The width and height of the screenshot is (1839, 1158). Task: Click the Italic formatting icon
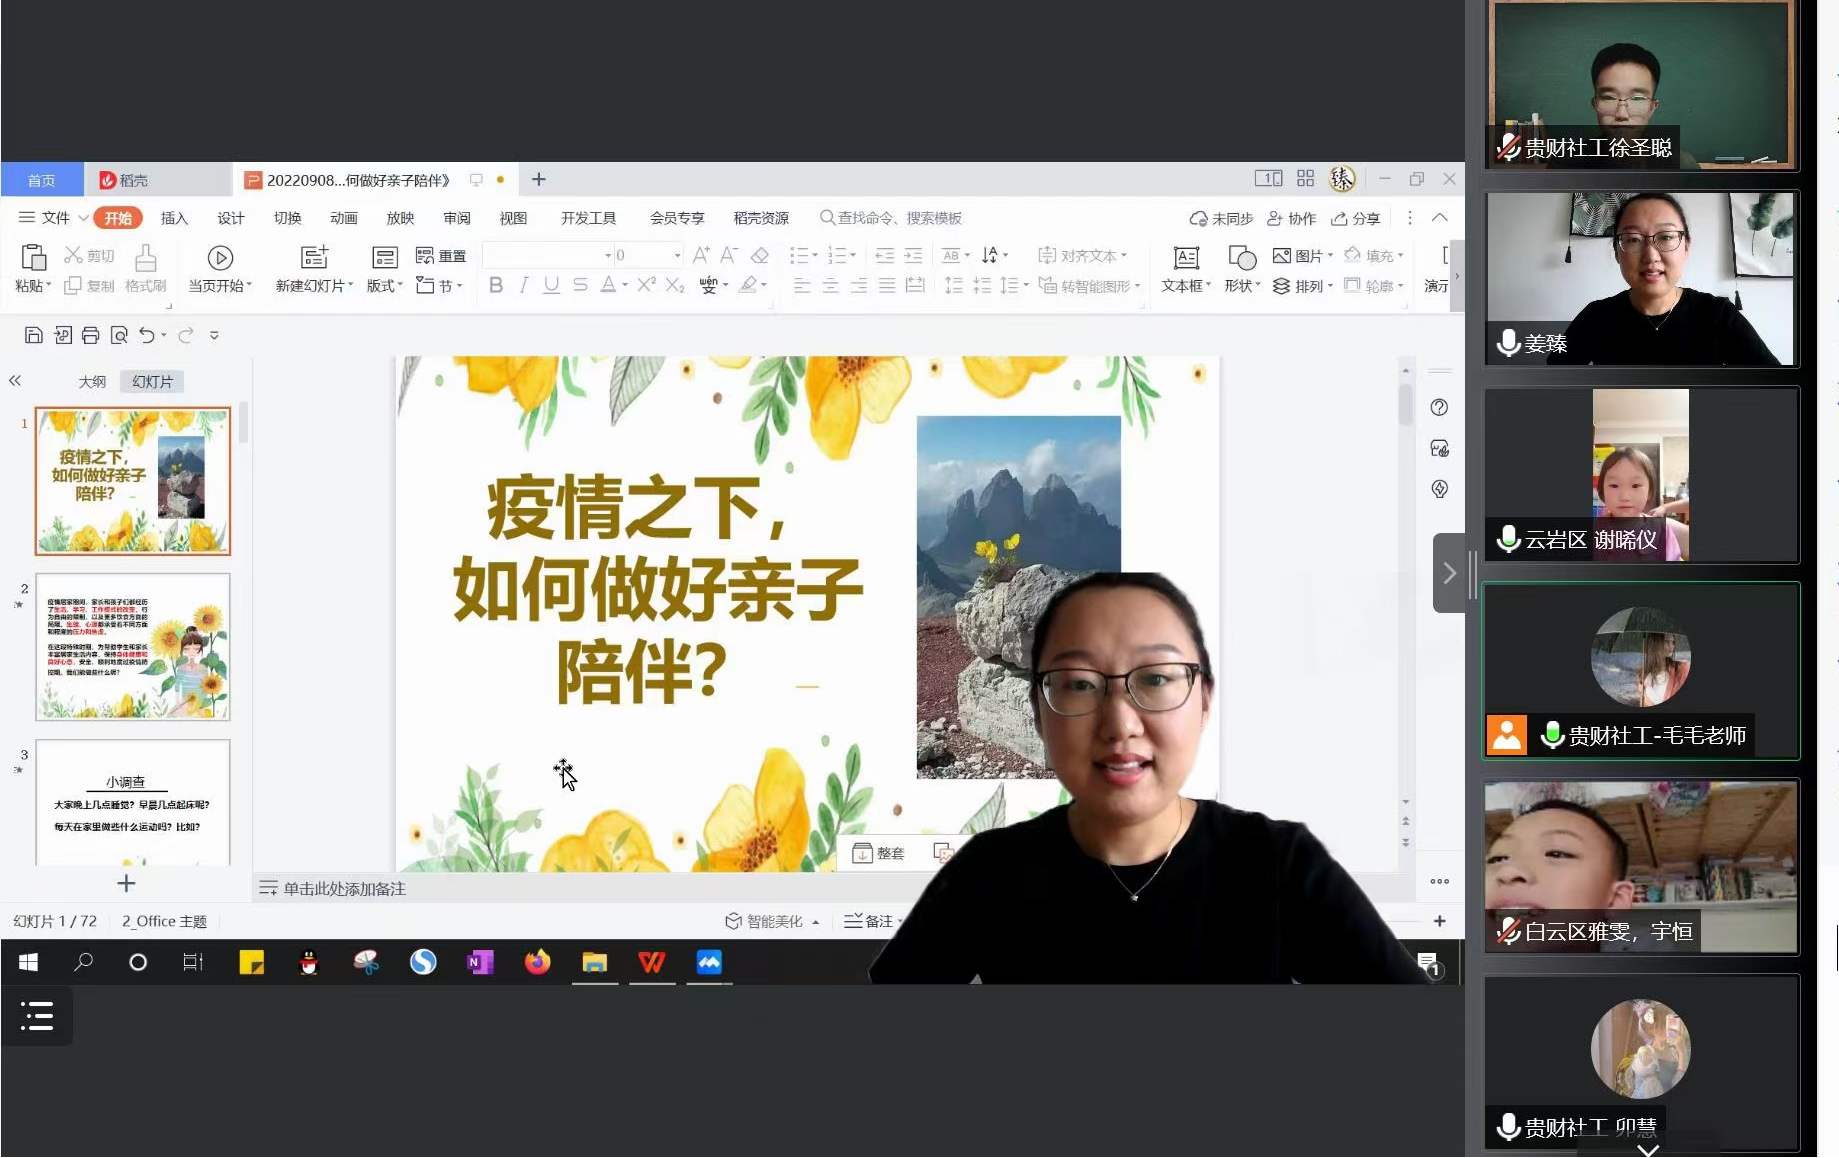coord(523,285)
